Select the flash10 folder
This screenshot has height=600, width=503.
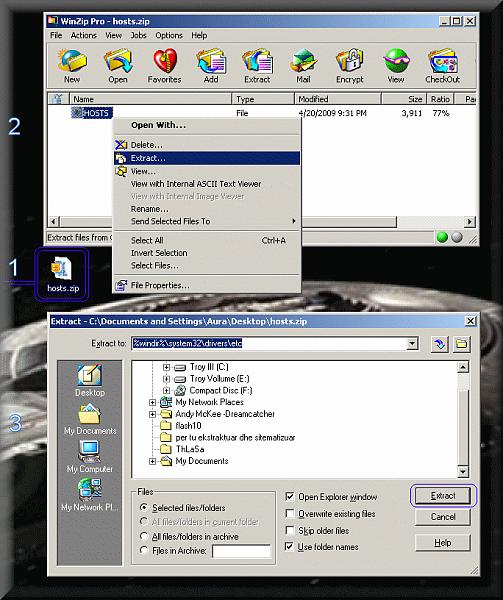pyautogui.click(x=181, y=426)
